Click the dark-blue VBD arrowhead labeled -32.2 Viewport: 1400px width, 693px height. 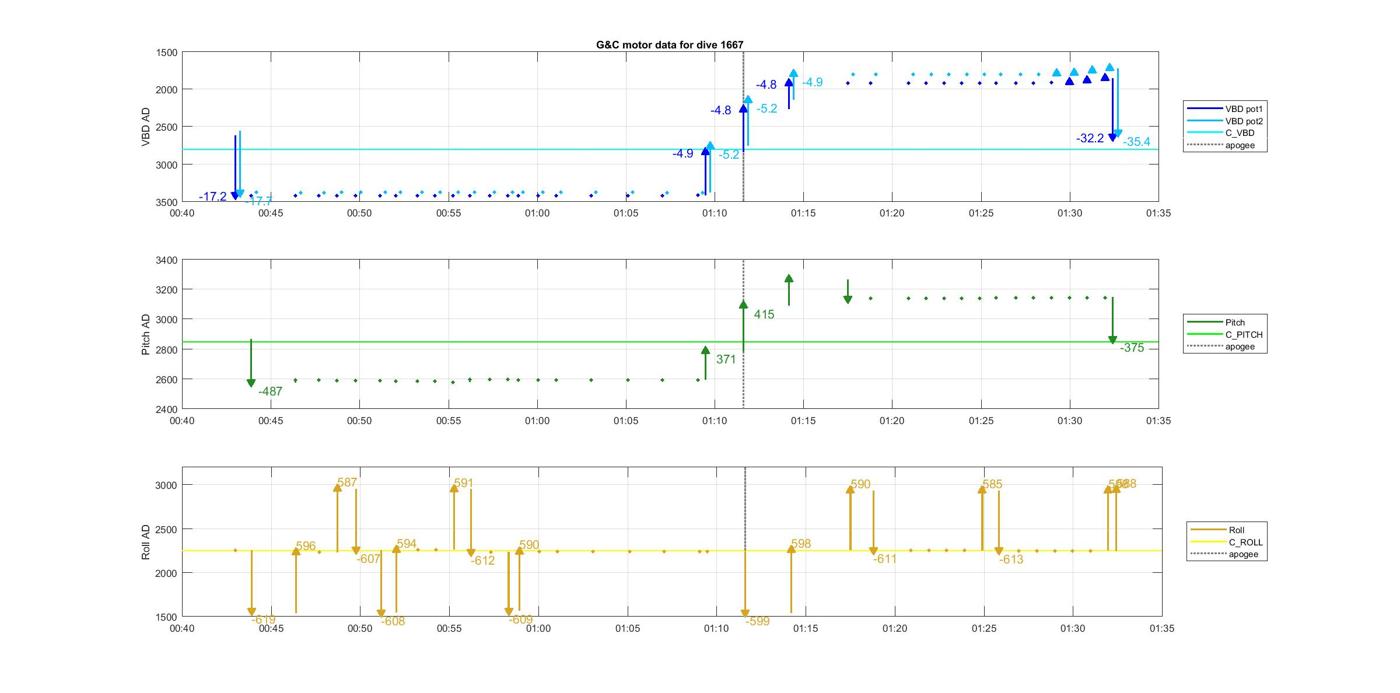[1112, 137]
